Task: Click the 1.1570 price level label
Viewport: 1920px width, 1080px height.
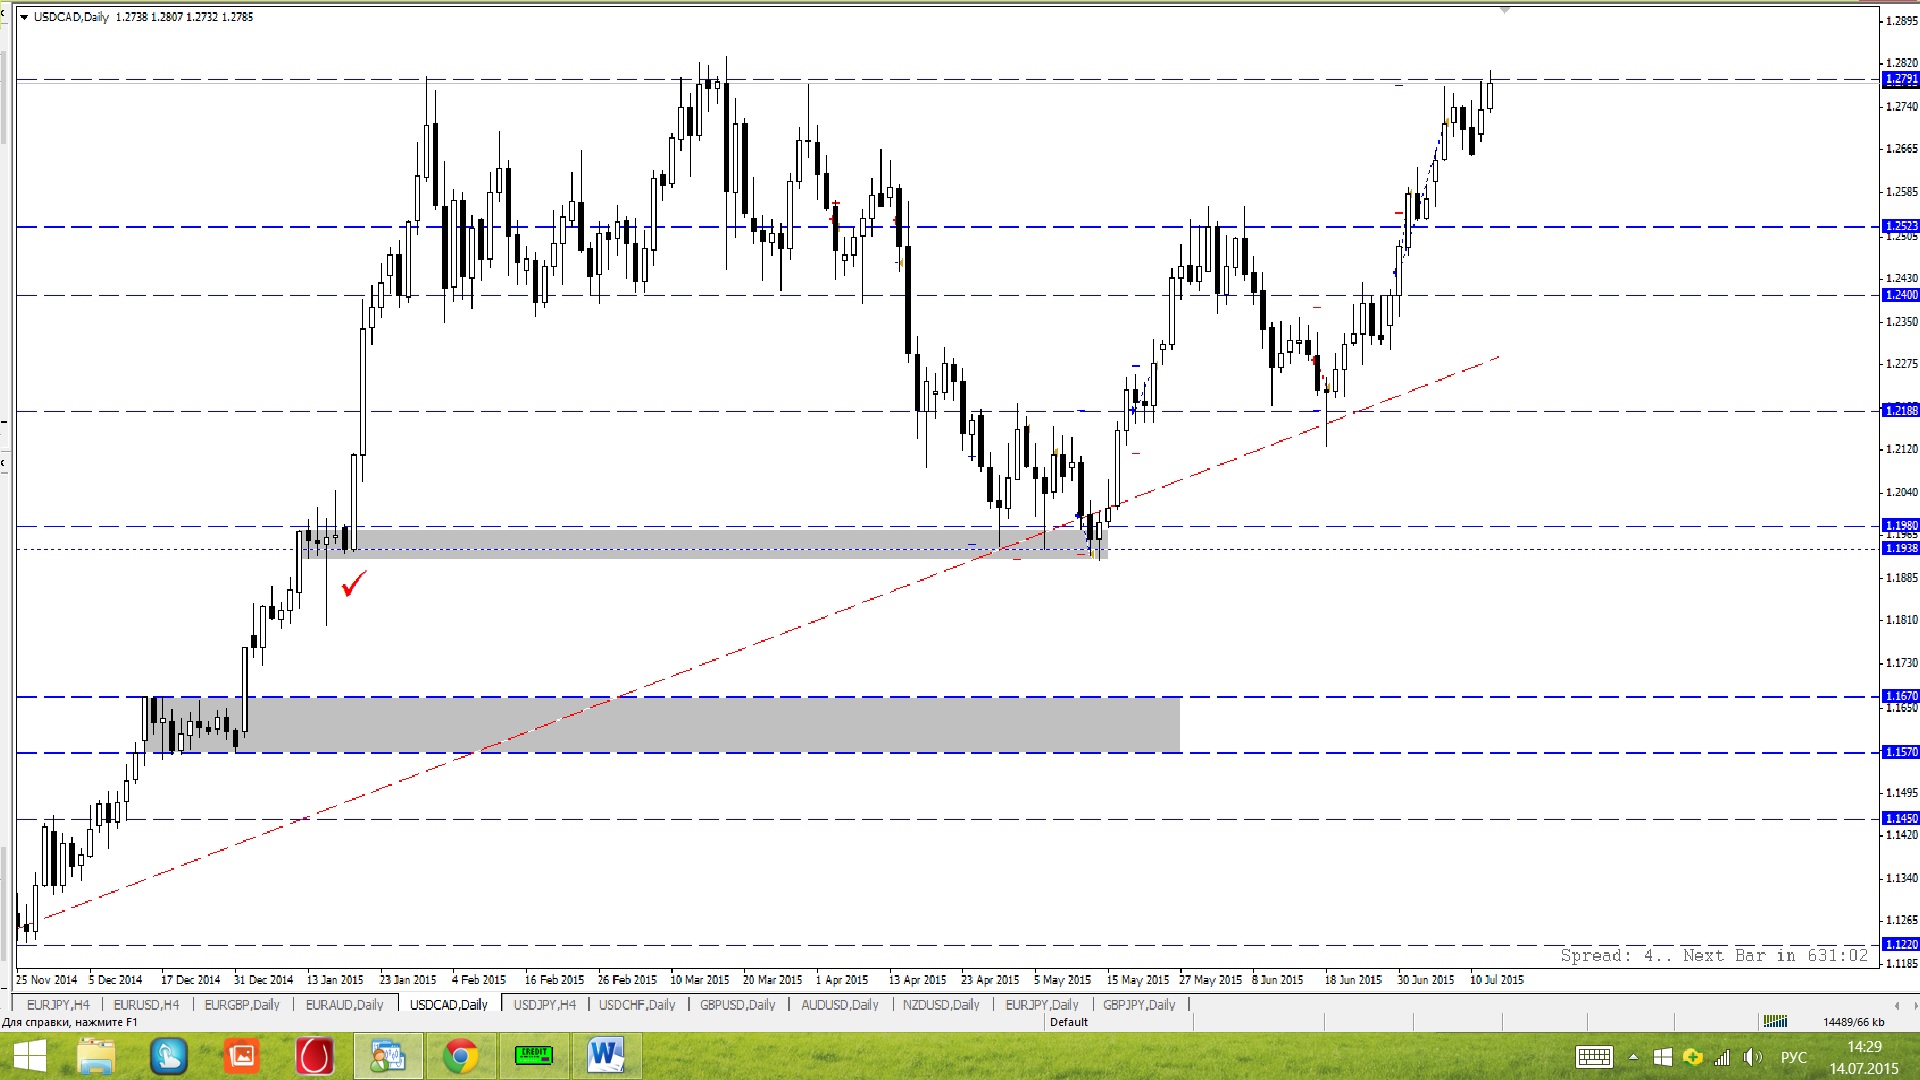Action: (1901, 752)
